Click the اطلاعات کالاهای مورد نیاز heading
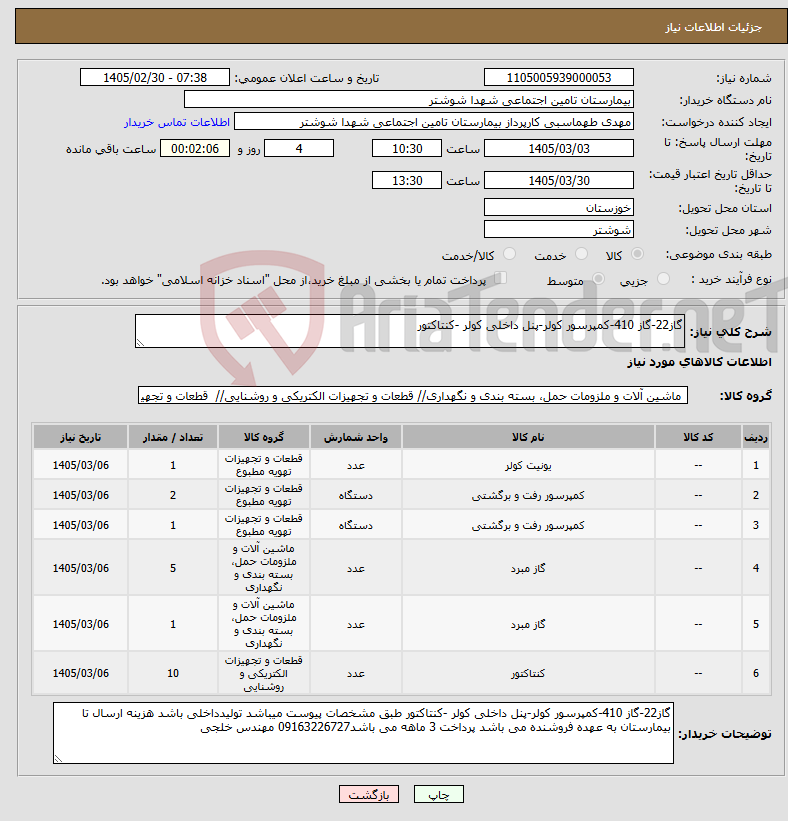Image resolution: width=788 pixels, height=821 pixels. [699, 362]
